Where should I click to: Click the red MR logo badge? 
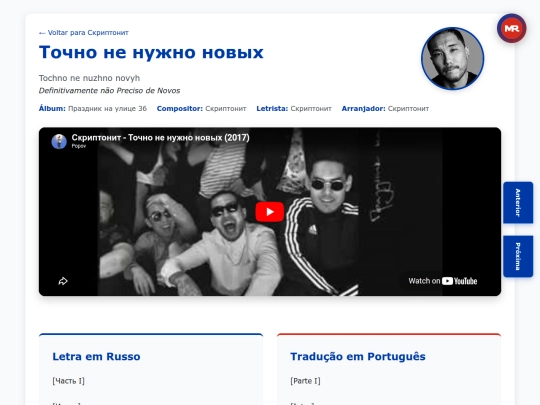[x=511, y=28]
